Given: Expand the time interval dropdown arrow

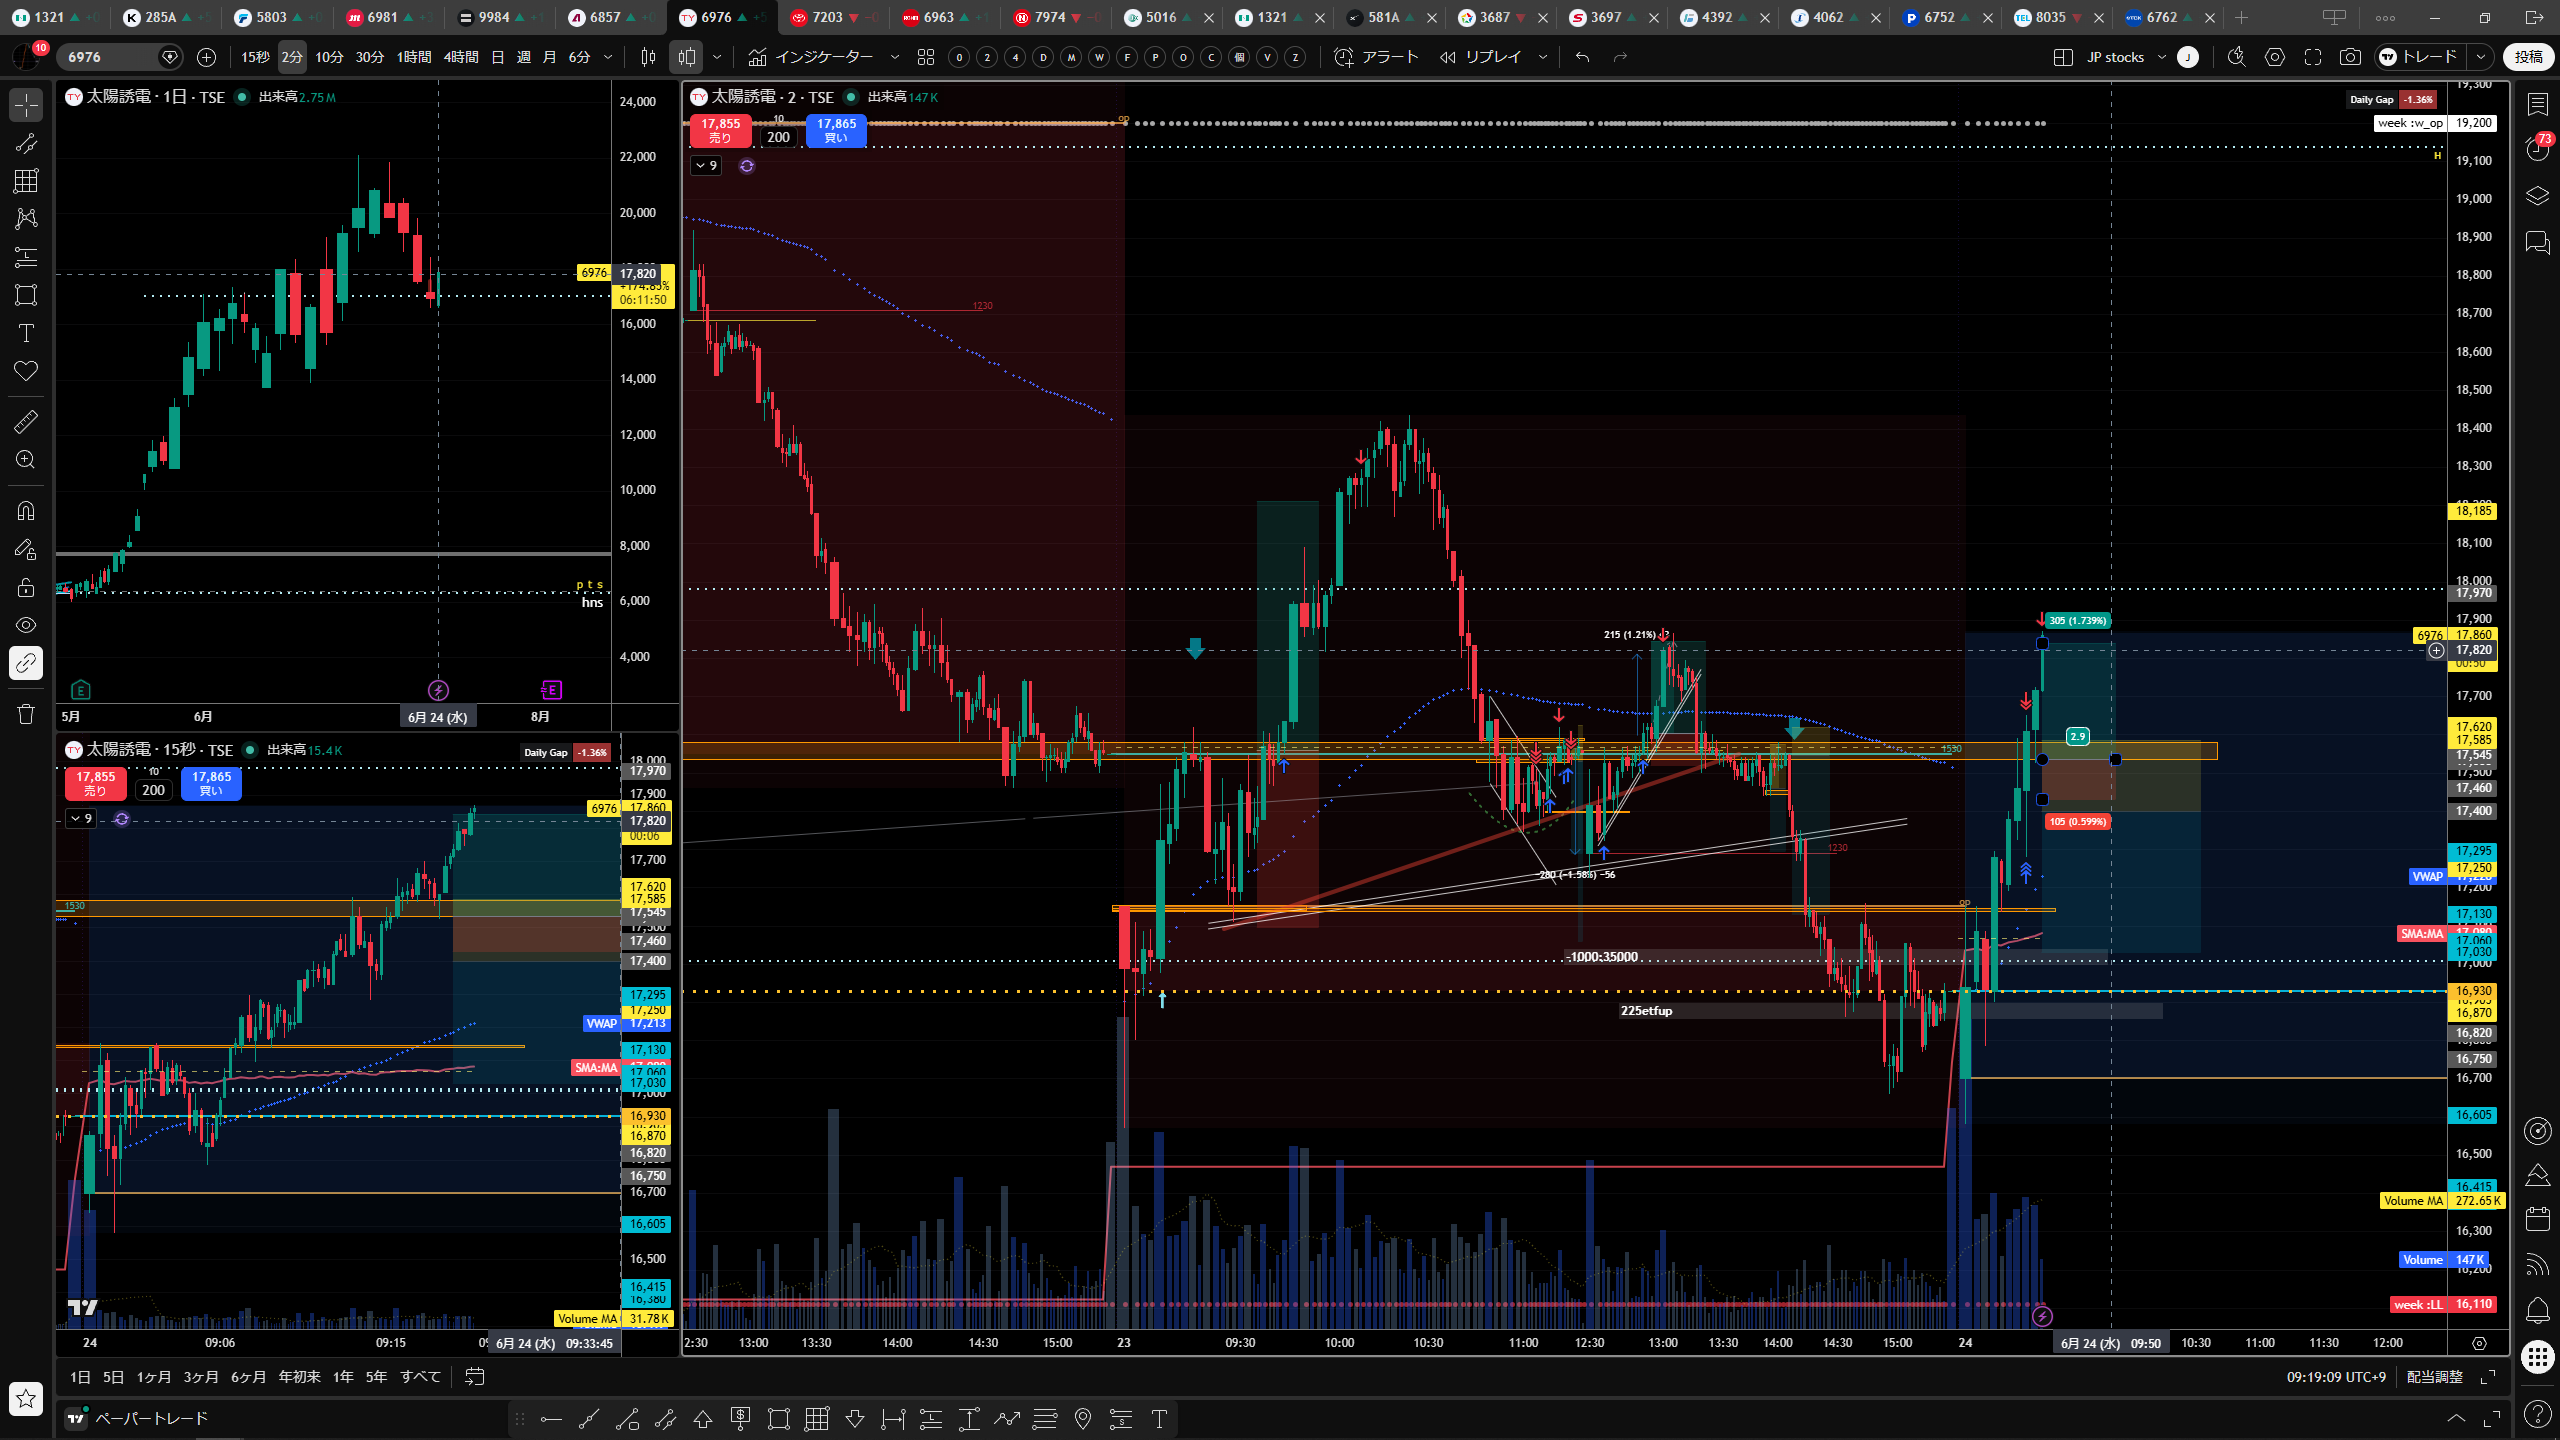Looking at the screenshot, I should click(608, 57).
